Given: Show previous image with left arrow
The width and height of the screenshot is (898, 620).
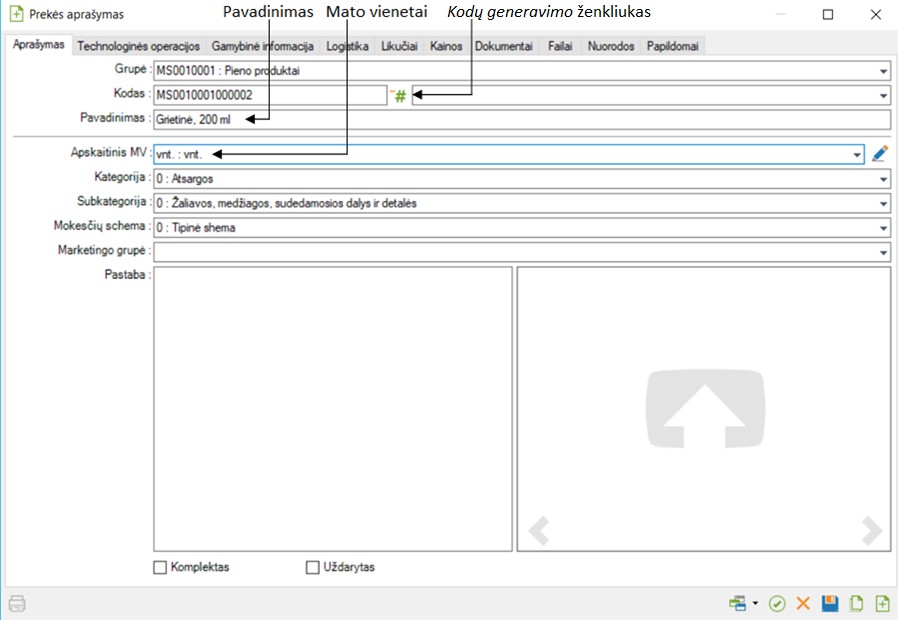Looking at the screenshot, I should (539, 530).
